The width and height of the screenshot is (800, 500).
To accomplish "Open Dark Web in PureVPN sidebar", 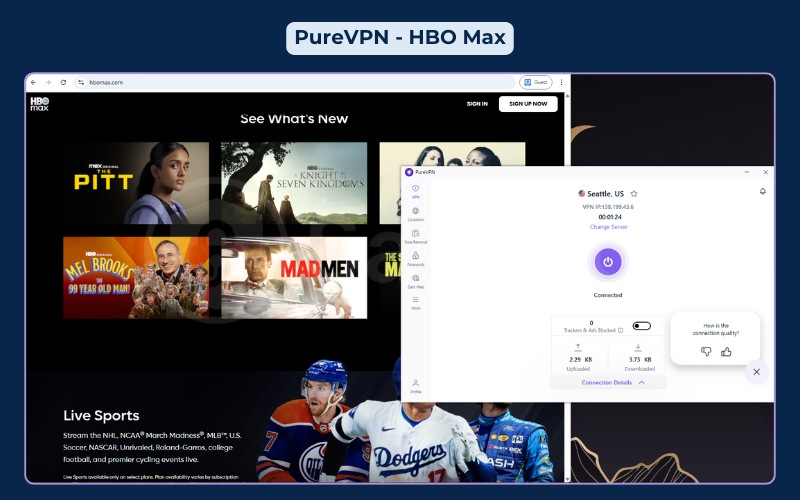I will (x=415, y=282).
